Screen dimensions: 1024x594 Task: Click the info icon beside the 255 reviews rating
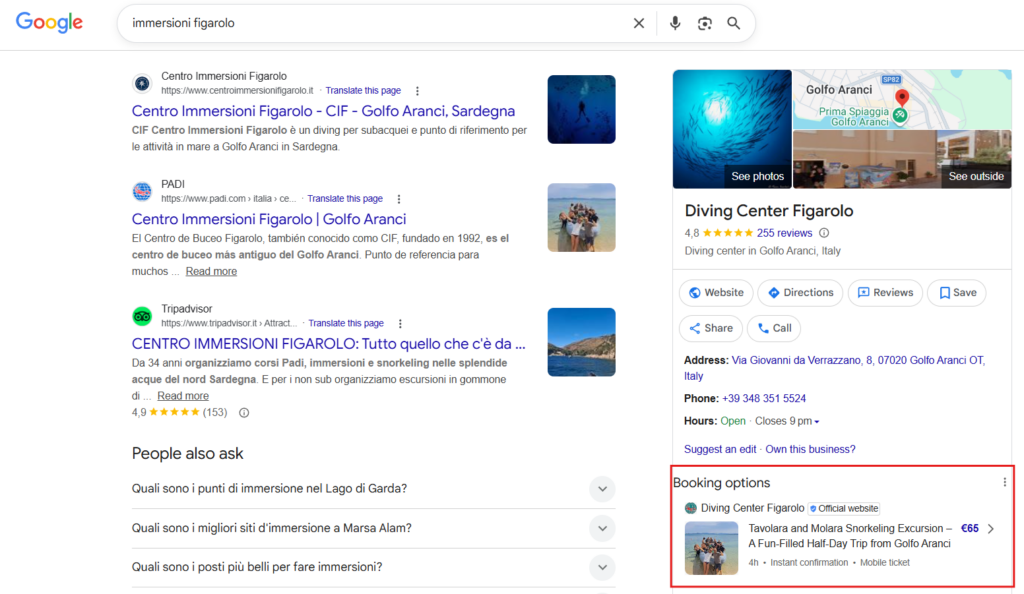[823, 233]
